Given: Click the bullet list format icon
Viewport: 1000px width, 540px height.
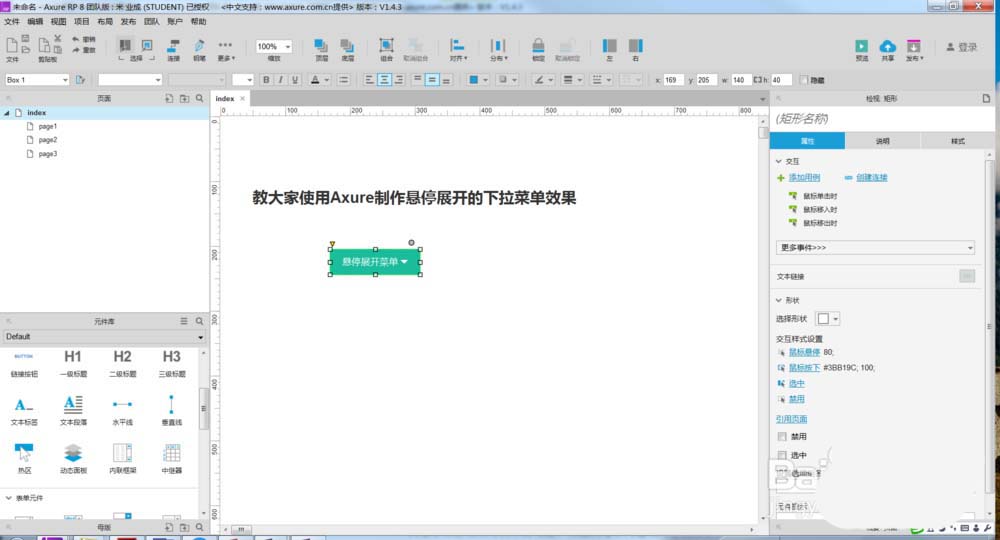Looking at the screenshot, I should click(343, 80).
